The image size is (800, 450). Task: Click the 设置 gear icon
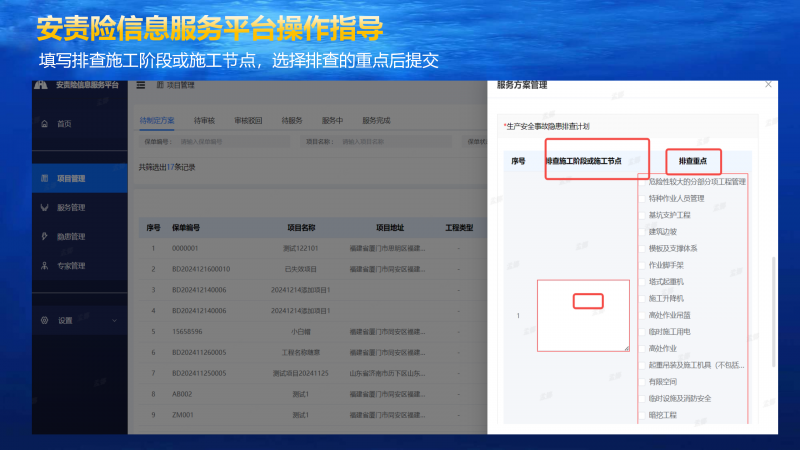pos(44,320)
